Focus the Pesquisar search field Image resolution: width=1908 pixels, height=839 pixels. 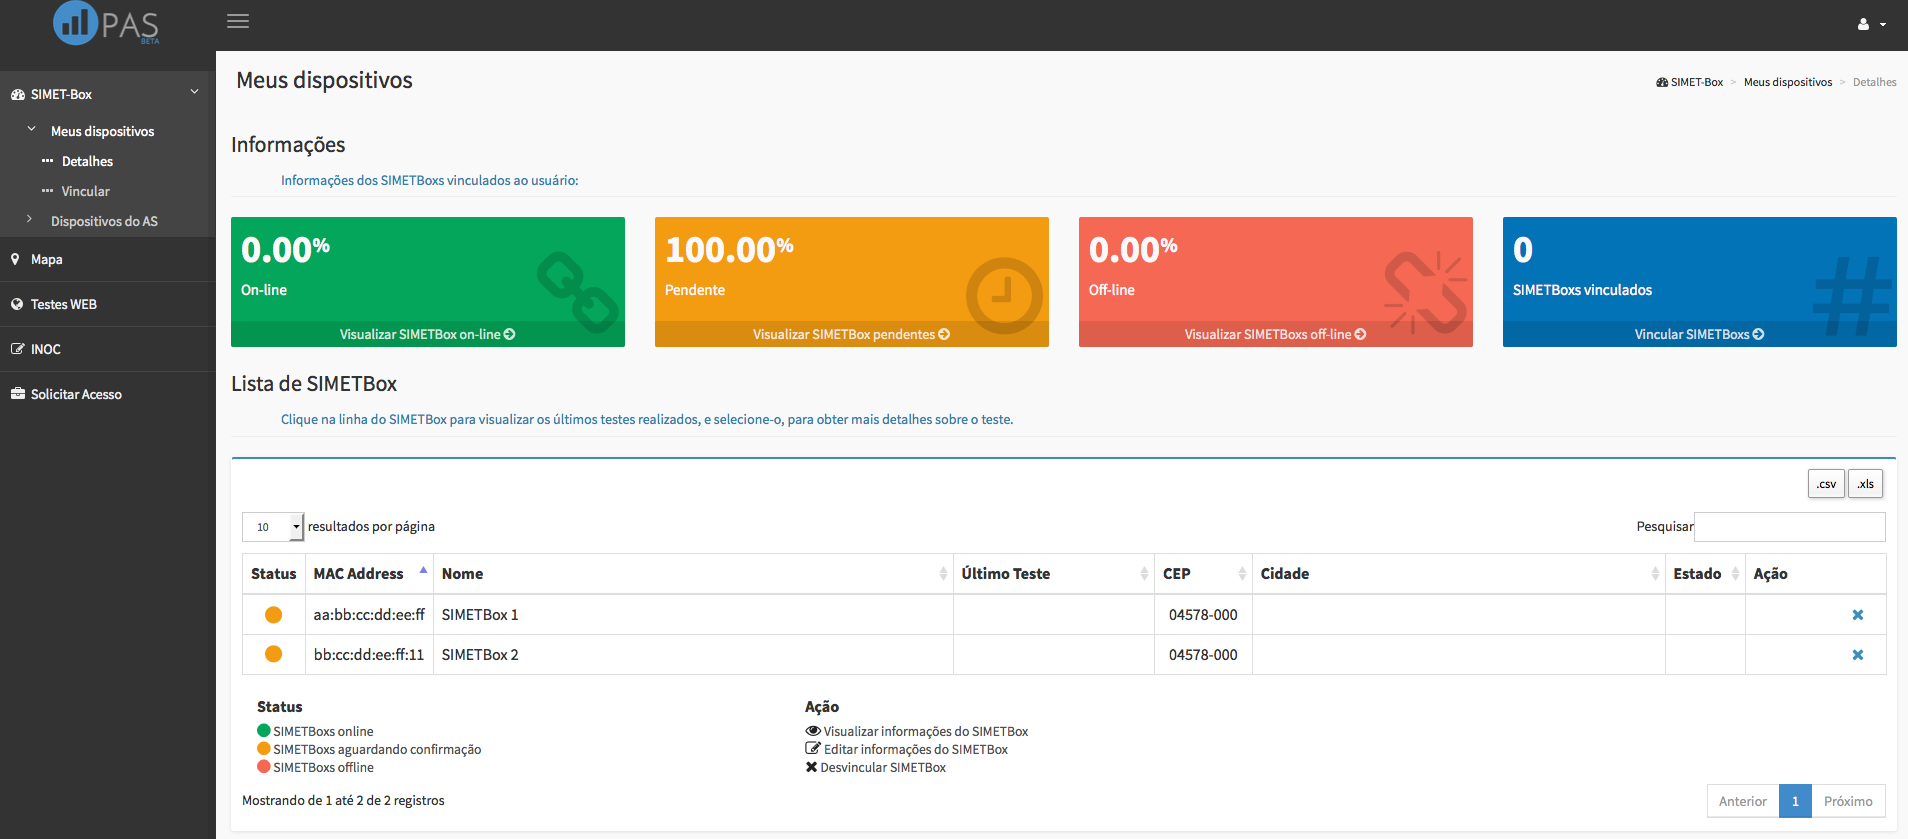click(1790, 527)
